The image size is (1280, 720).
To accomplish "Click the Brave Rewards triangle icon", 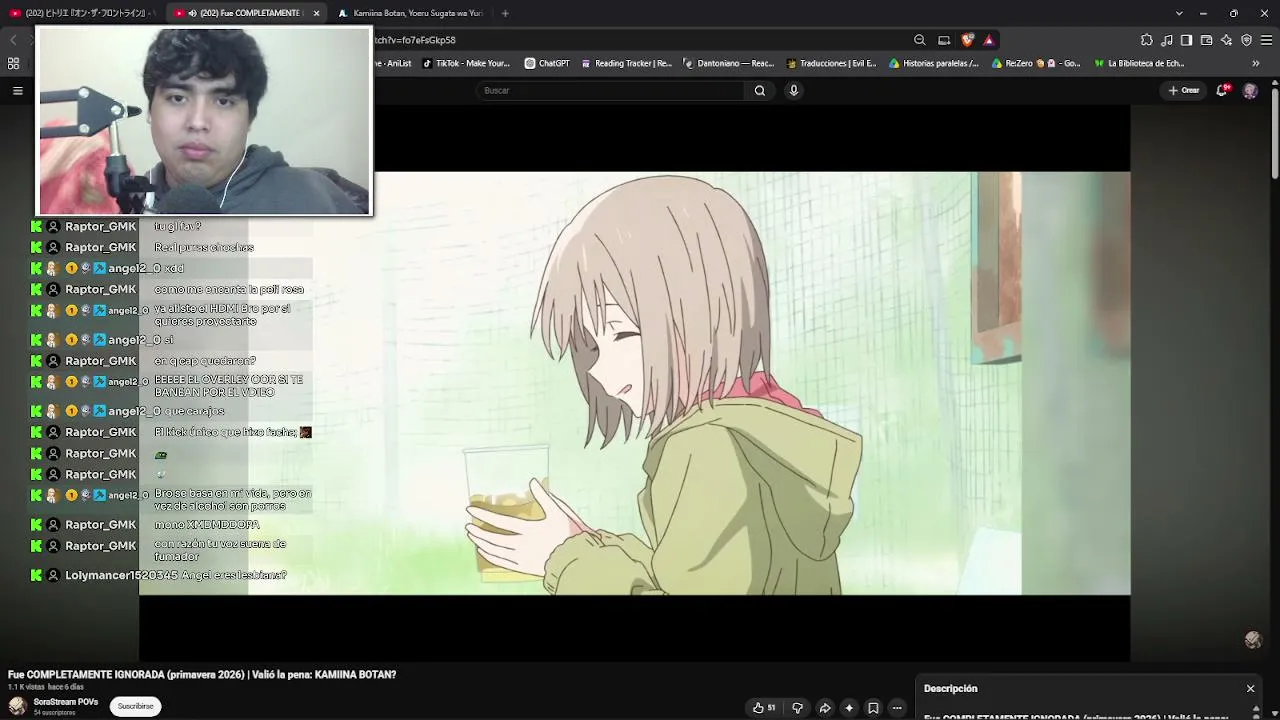I will tap(988, 40).
